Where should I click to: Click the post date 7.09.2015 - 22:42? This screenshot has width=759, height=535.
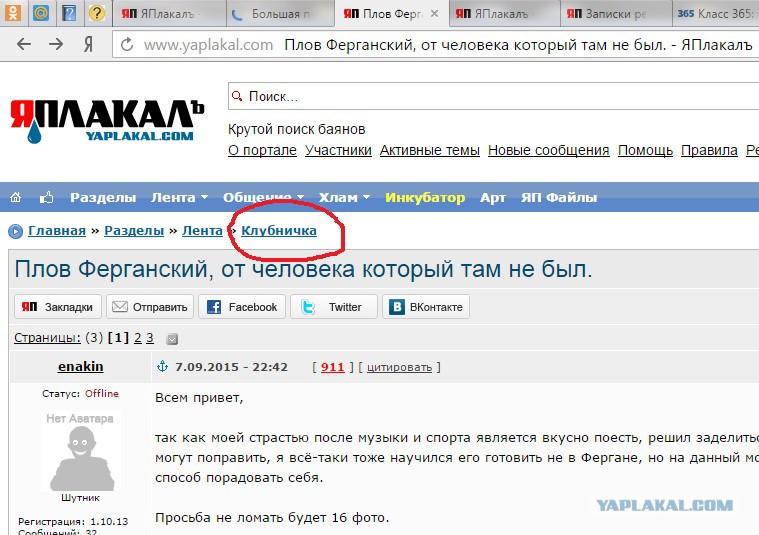tap(231, 367)
